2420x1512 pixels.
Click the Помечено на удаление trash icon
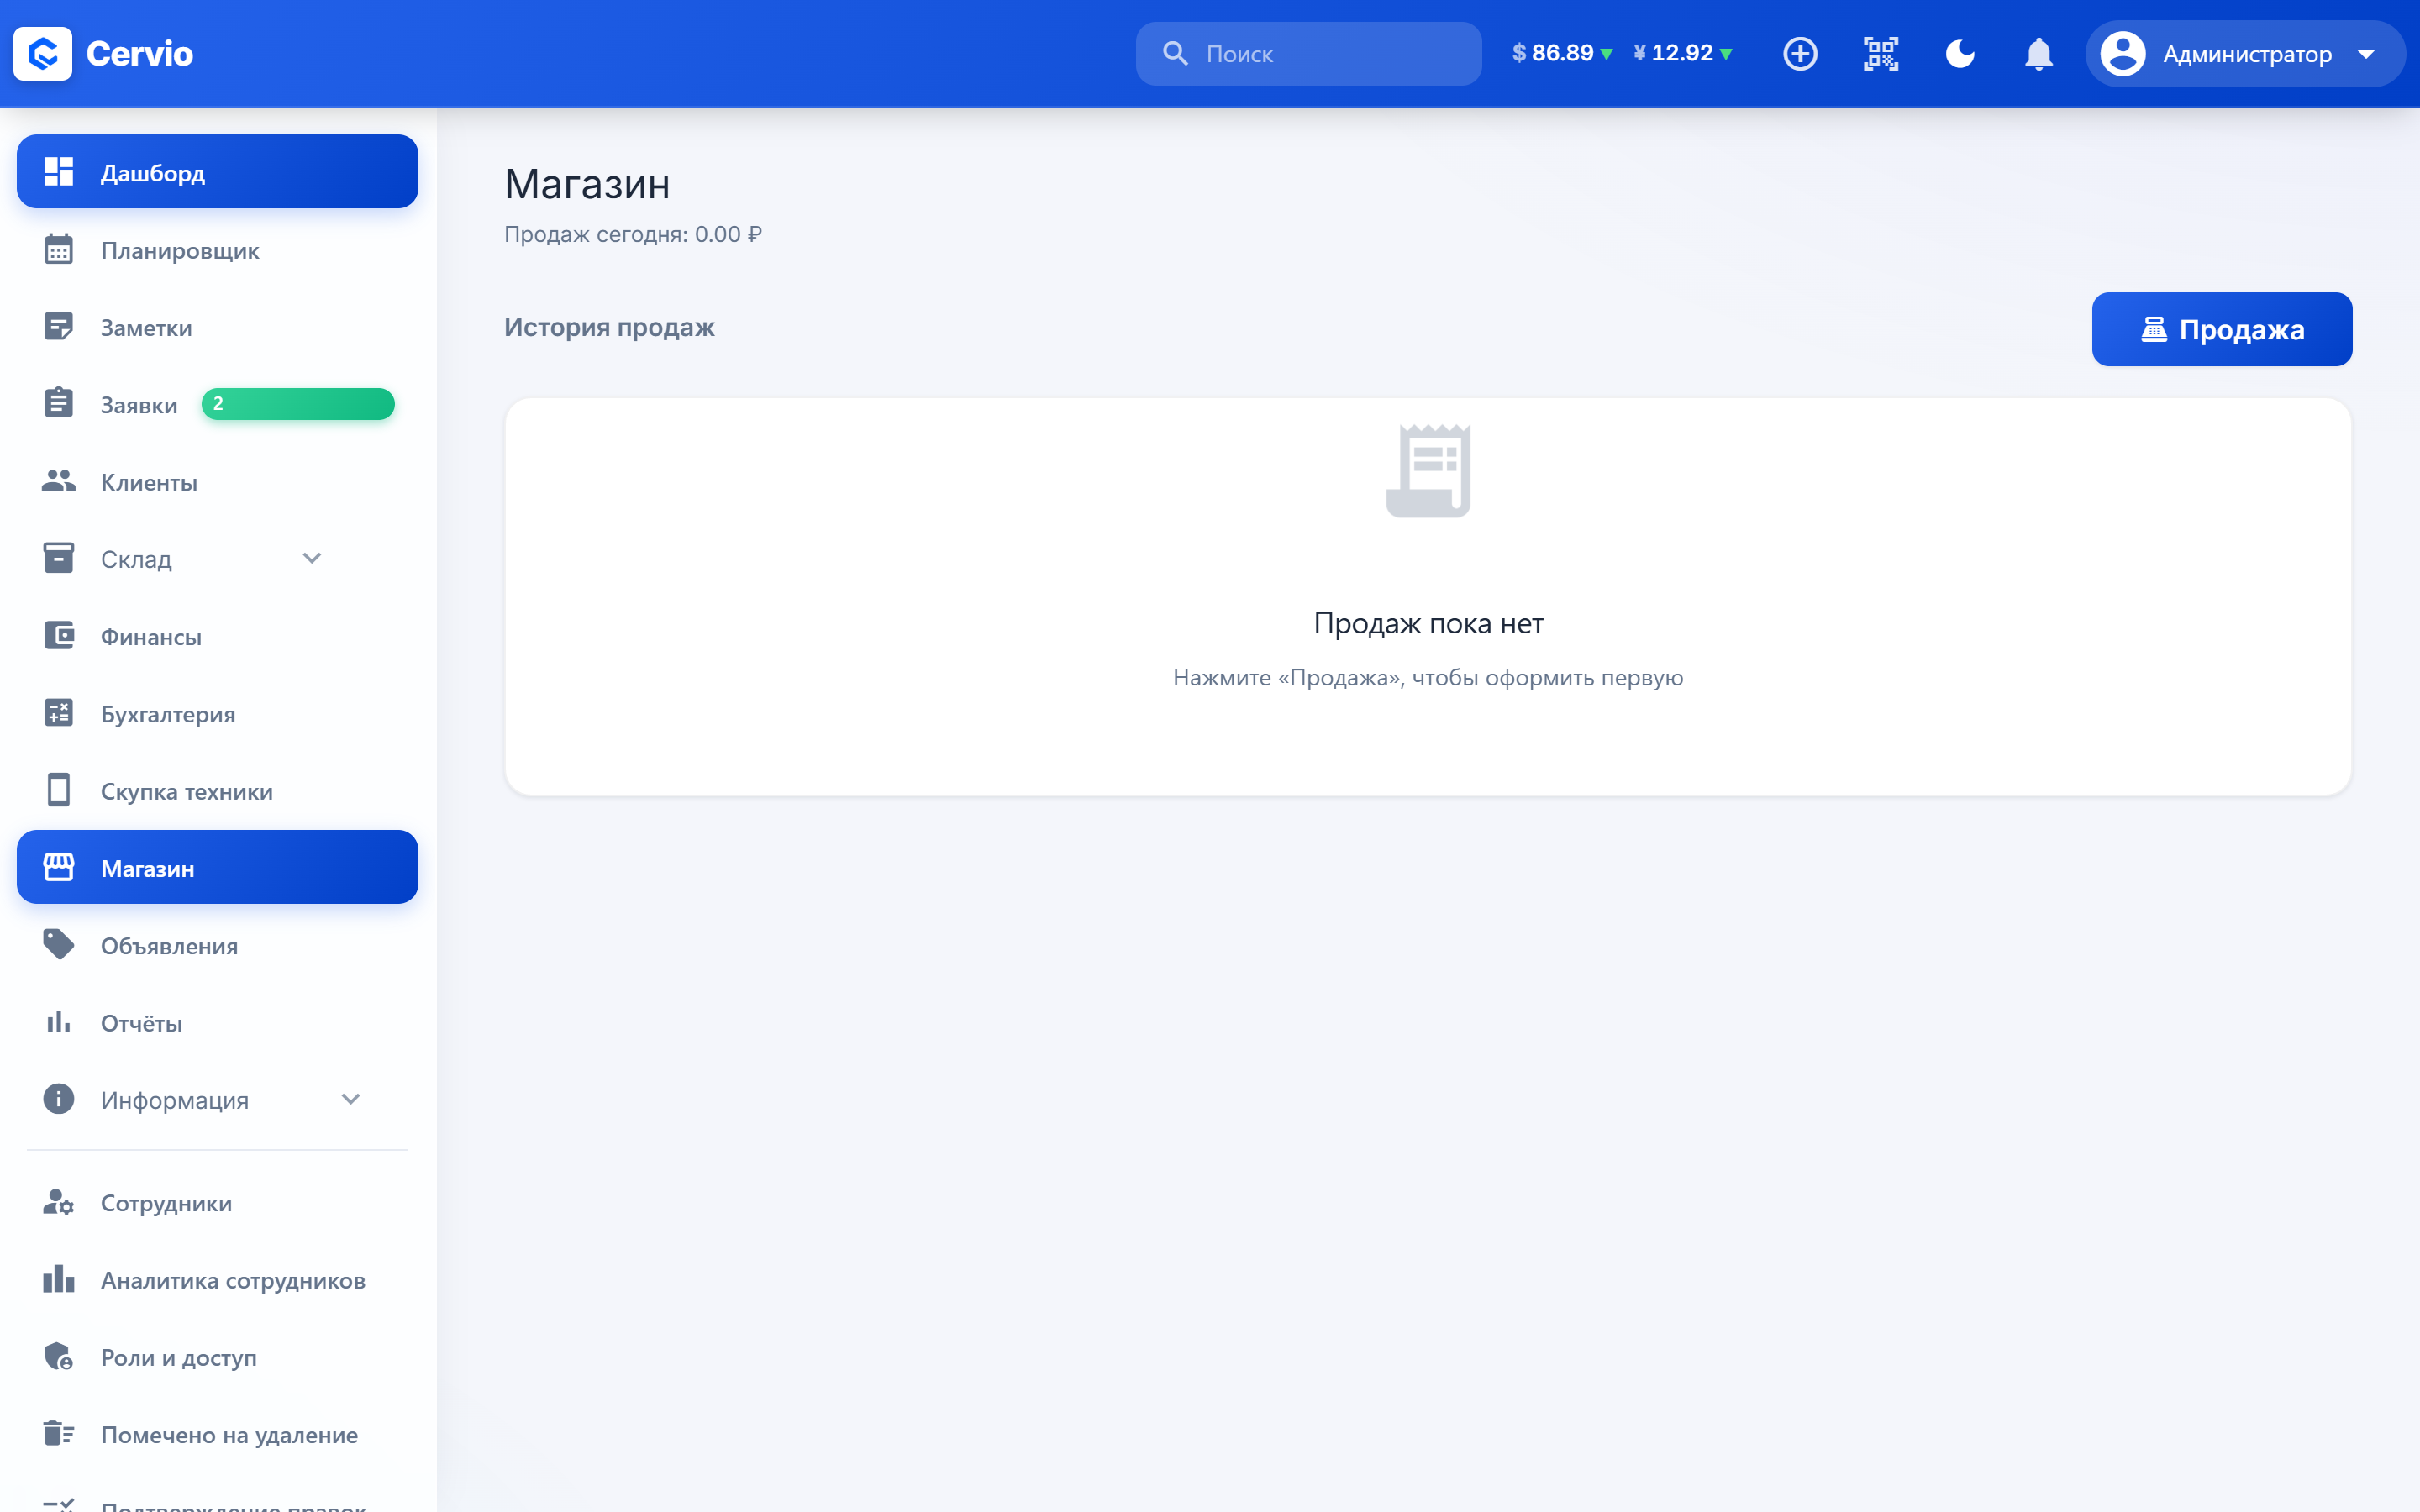[58, 1433]
